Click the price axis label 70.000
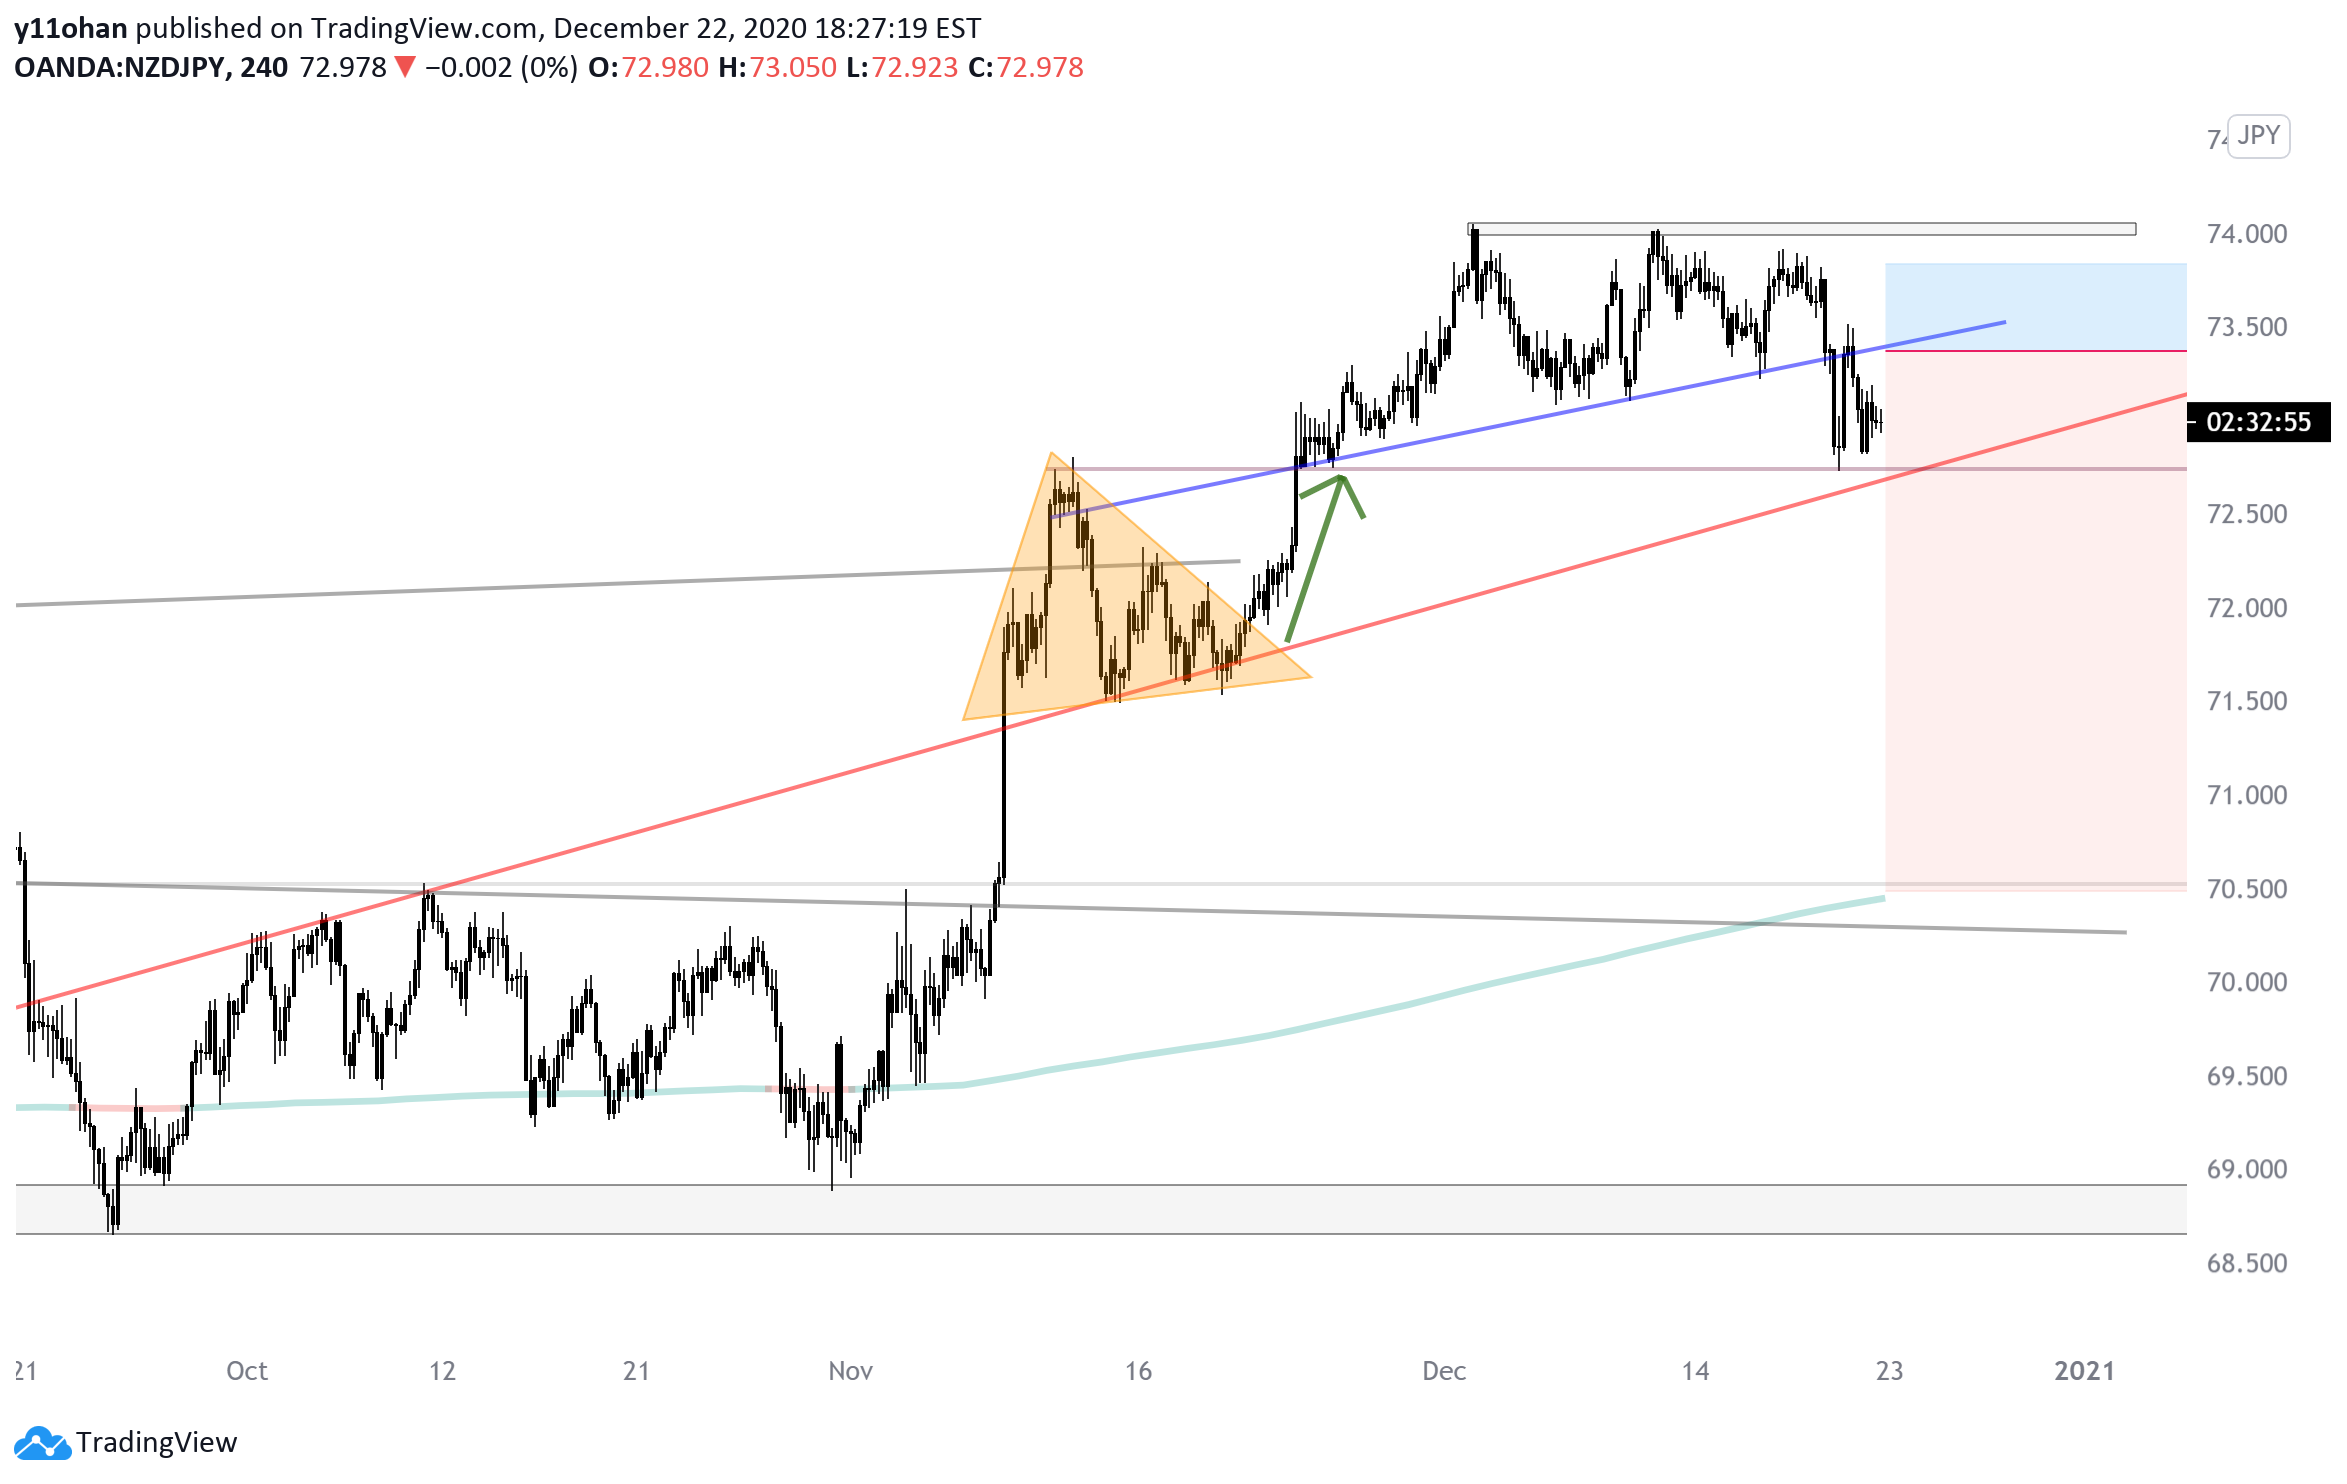 pos(2247,982)
